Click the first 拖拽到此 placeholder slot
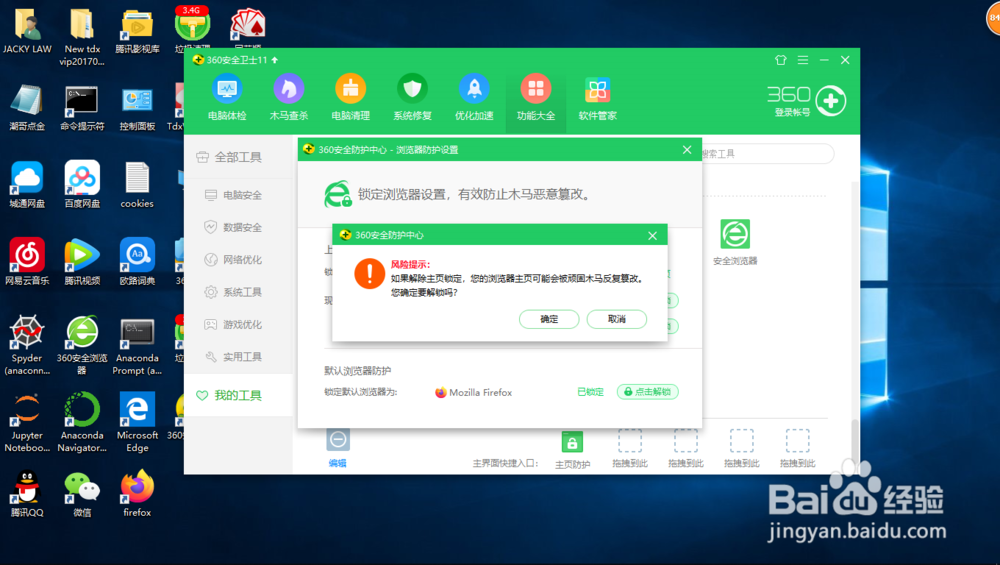The image size is (1000, 565). (629, 441)
